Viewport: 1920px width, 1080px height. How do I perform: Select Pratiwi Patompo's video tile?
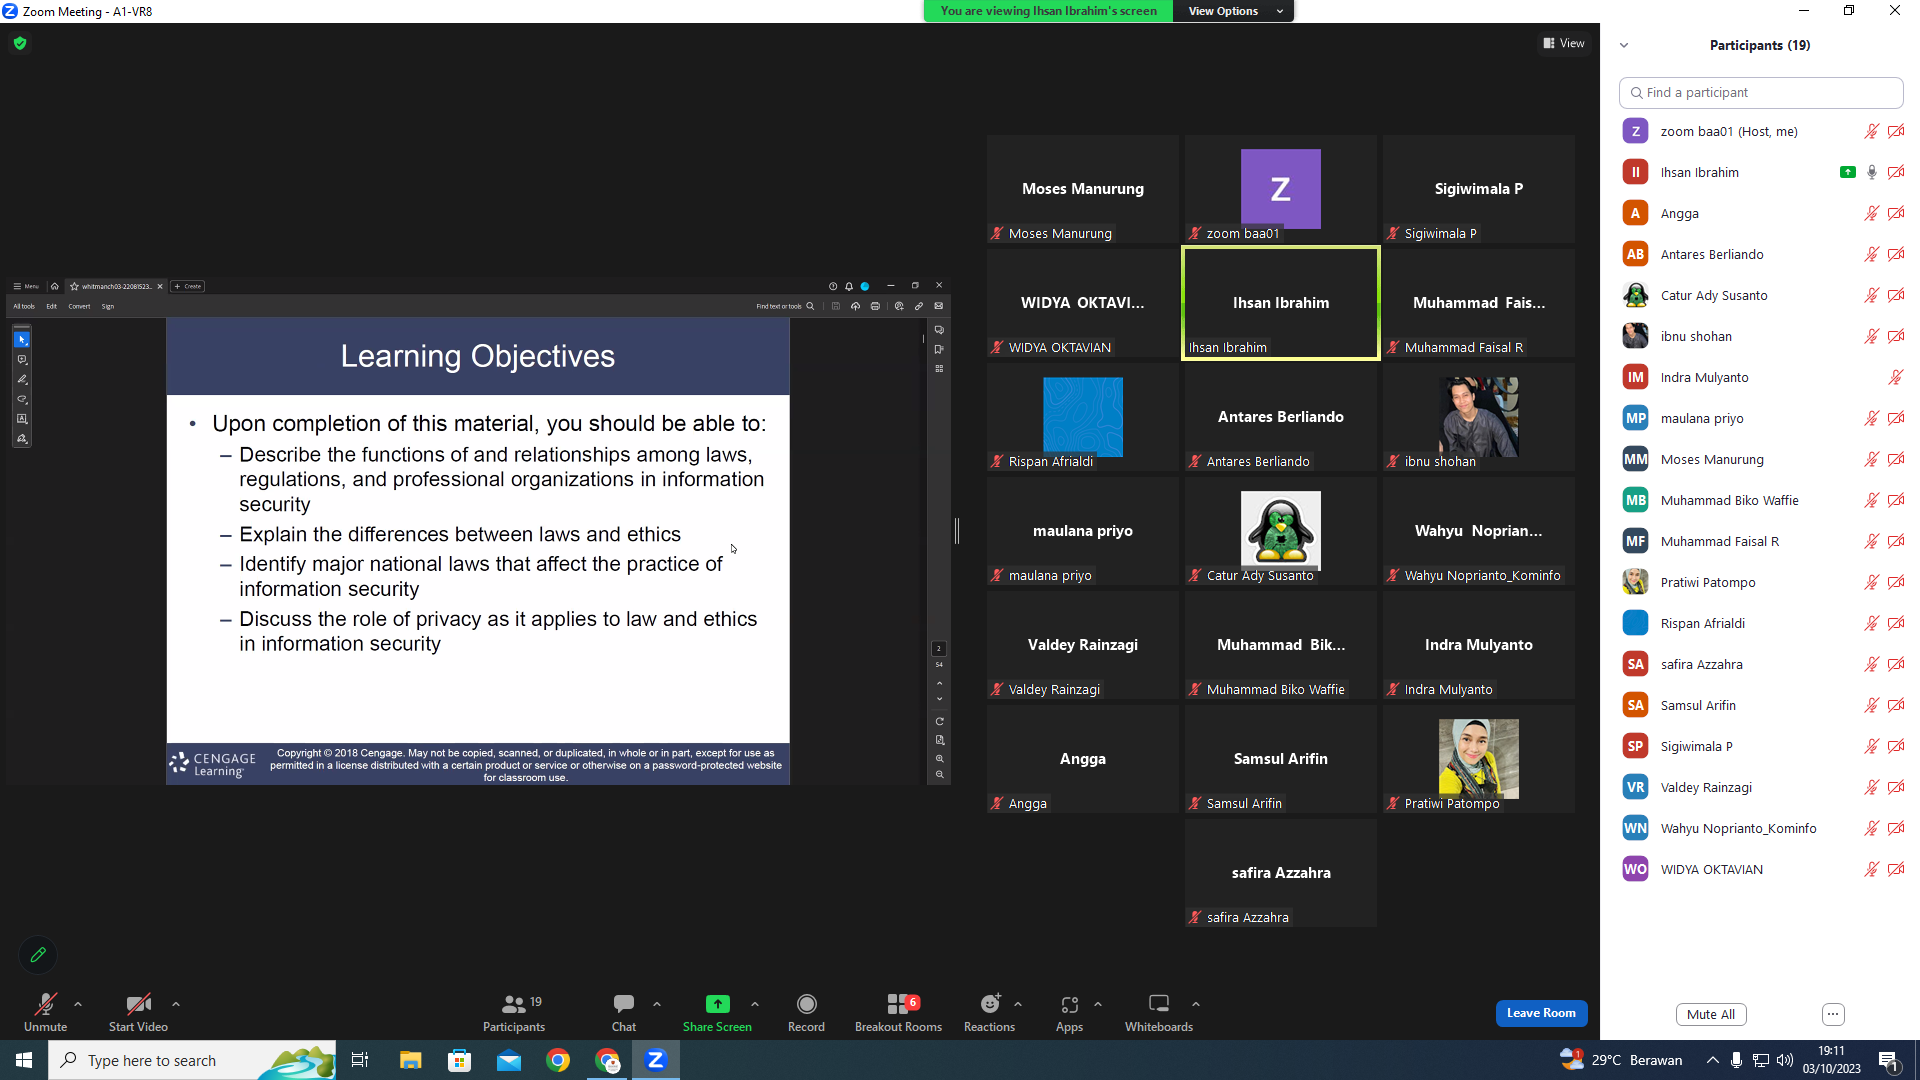(1478, 759)
